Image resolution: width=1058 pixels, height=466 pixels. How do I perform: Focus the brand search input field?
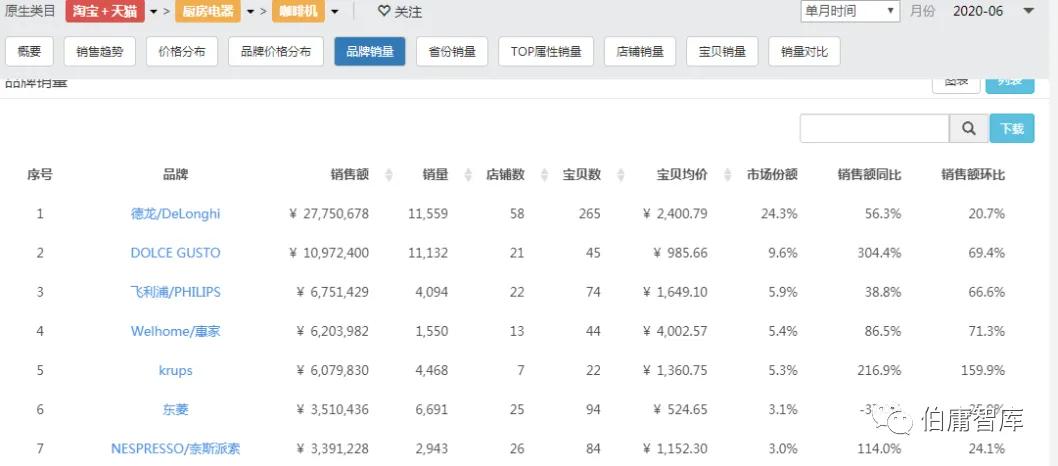pyautogui.click(x=874, y=128)
